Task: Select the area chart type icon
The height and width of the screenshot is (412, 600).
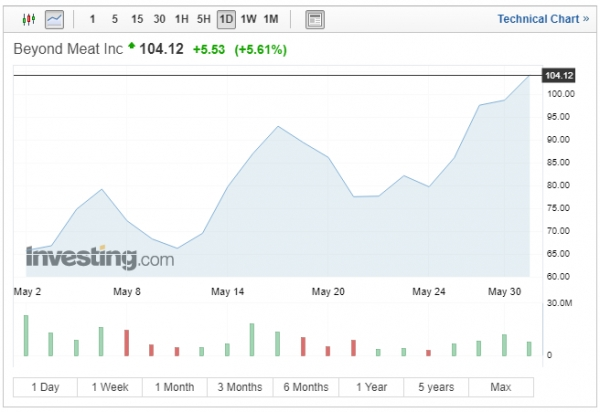Action: tap(54, 19)
